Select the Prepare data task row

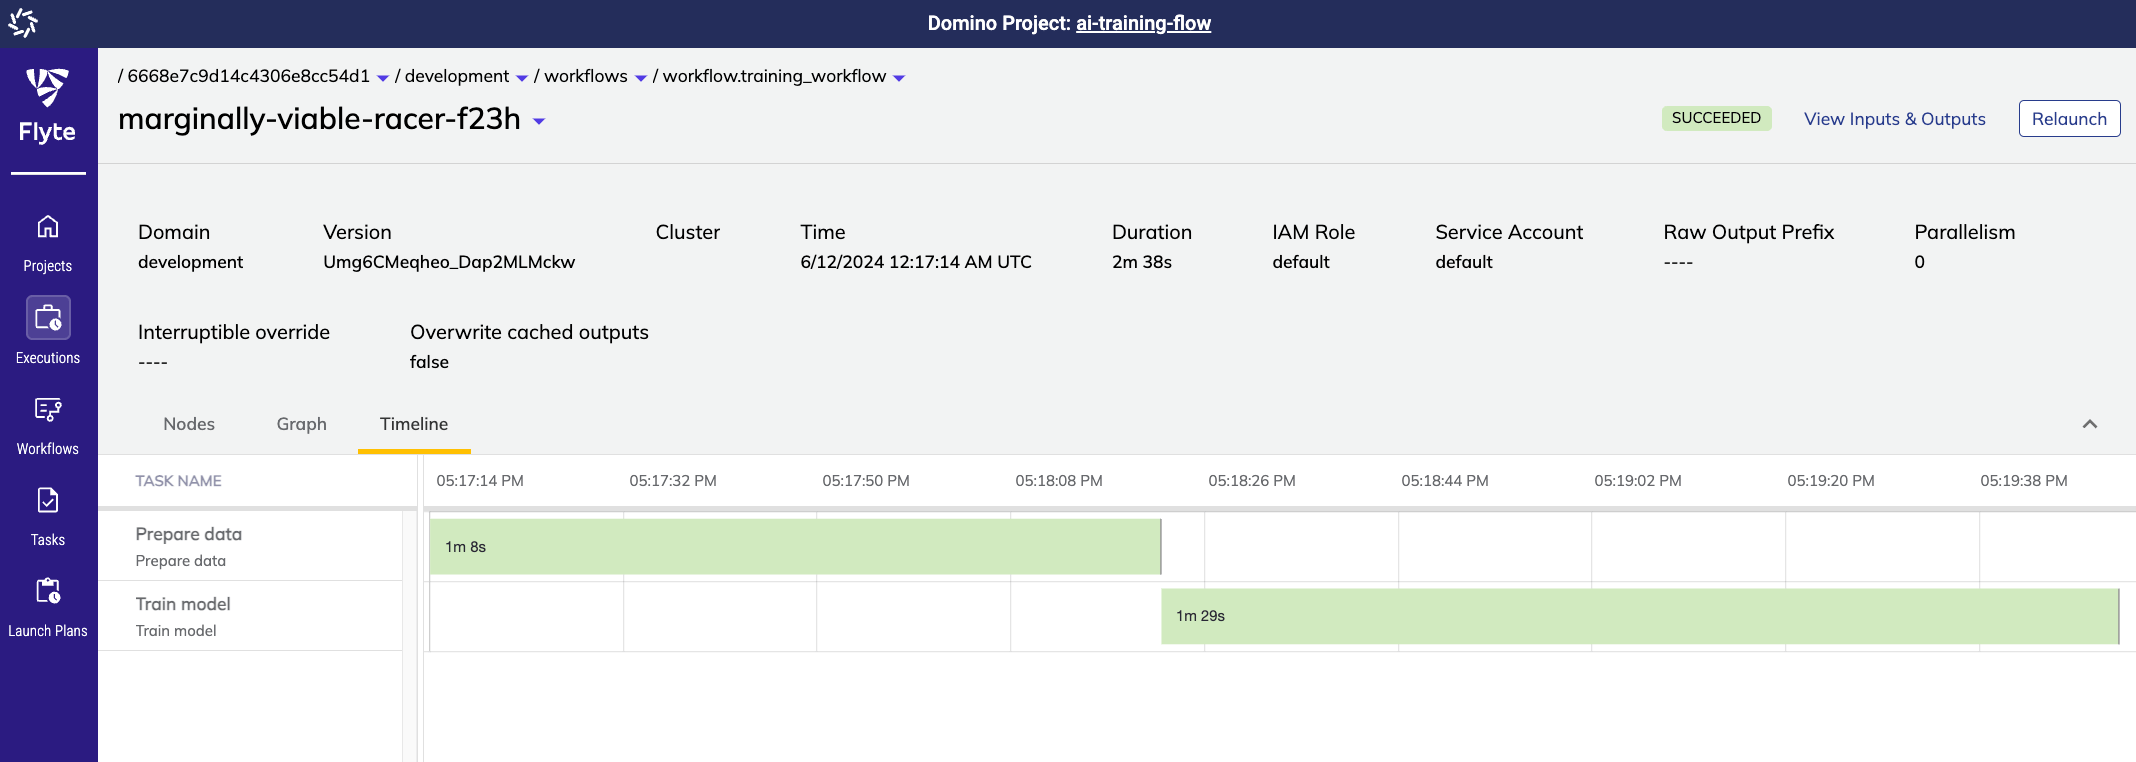coord(250,546)
